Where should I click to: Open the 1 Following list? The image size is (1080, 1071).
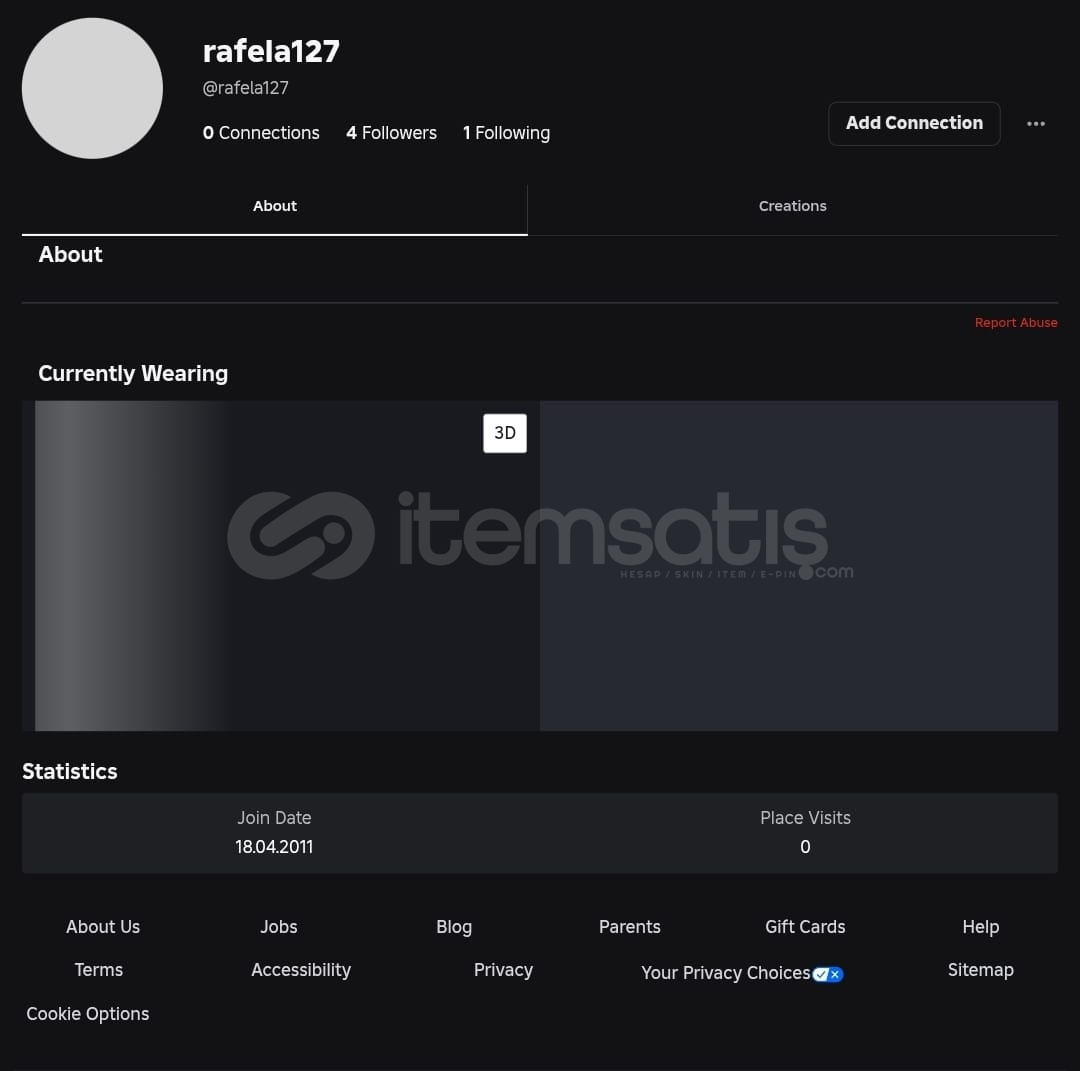pyautogui.click(x=506, y=133)
